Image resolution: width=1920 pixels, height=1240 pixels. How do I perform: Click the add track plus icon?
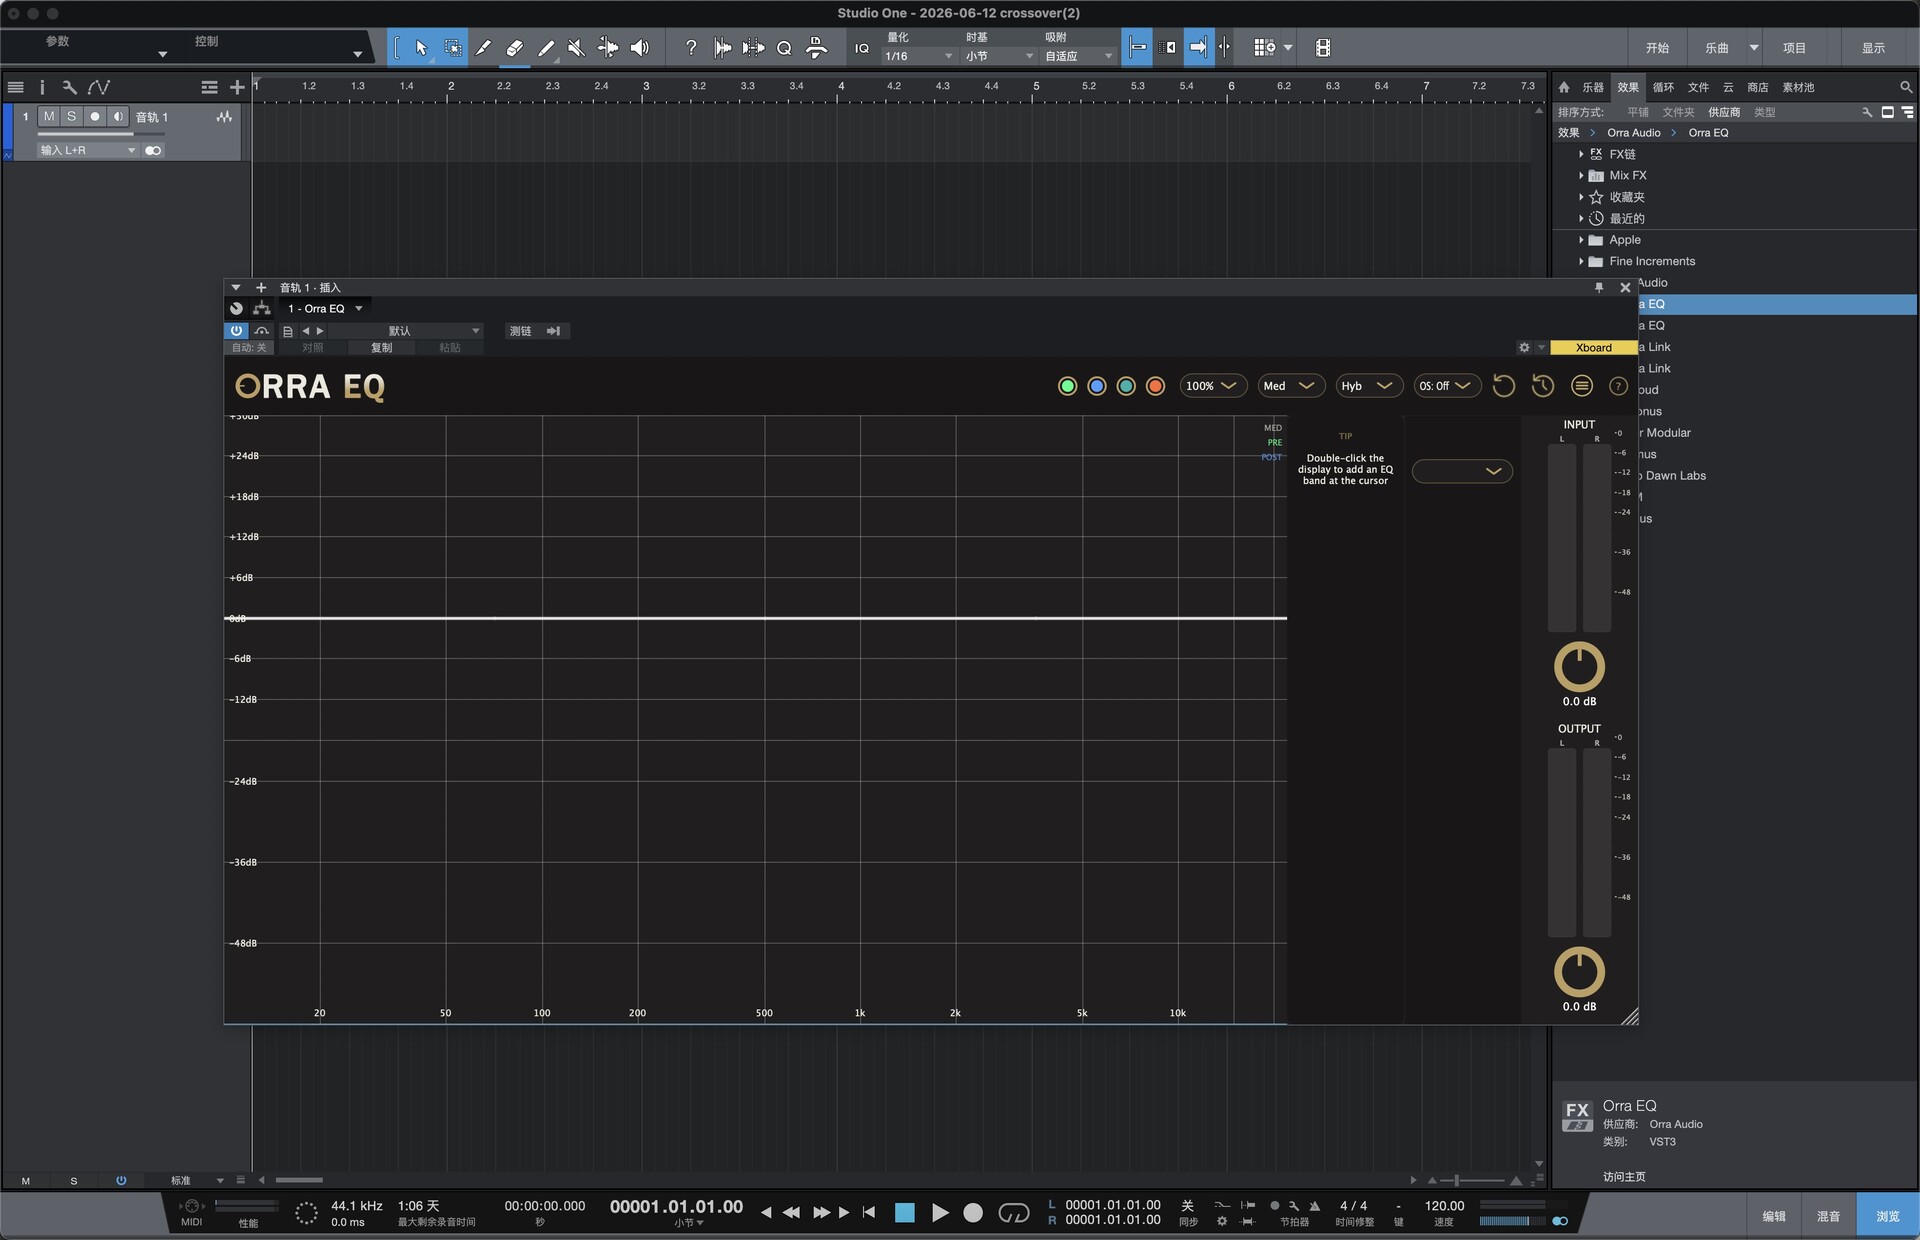click(x=237, y=87)
